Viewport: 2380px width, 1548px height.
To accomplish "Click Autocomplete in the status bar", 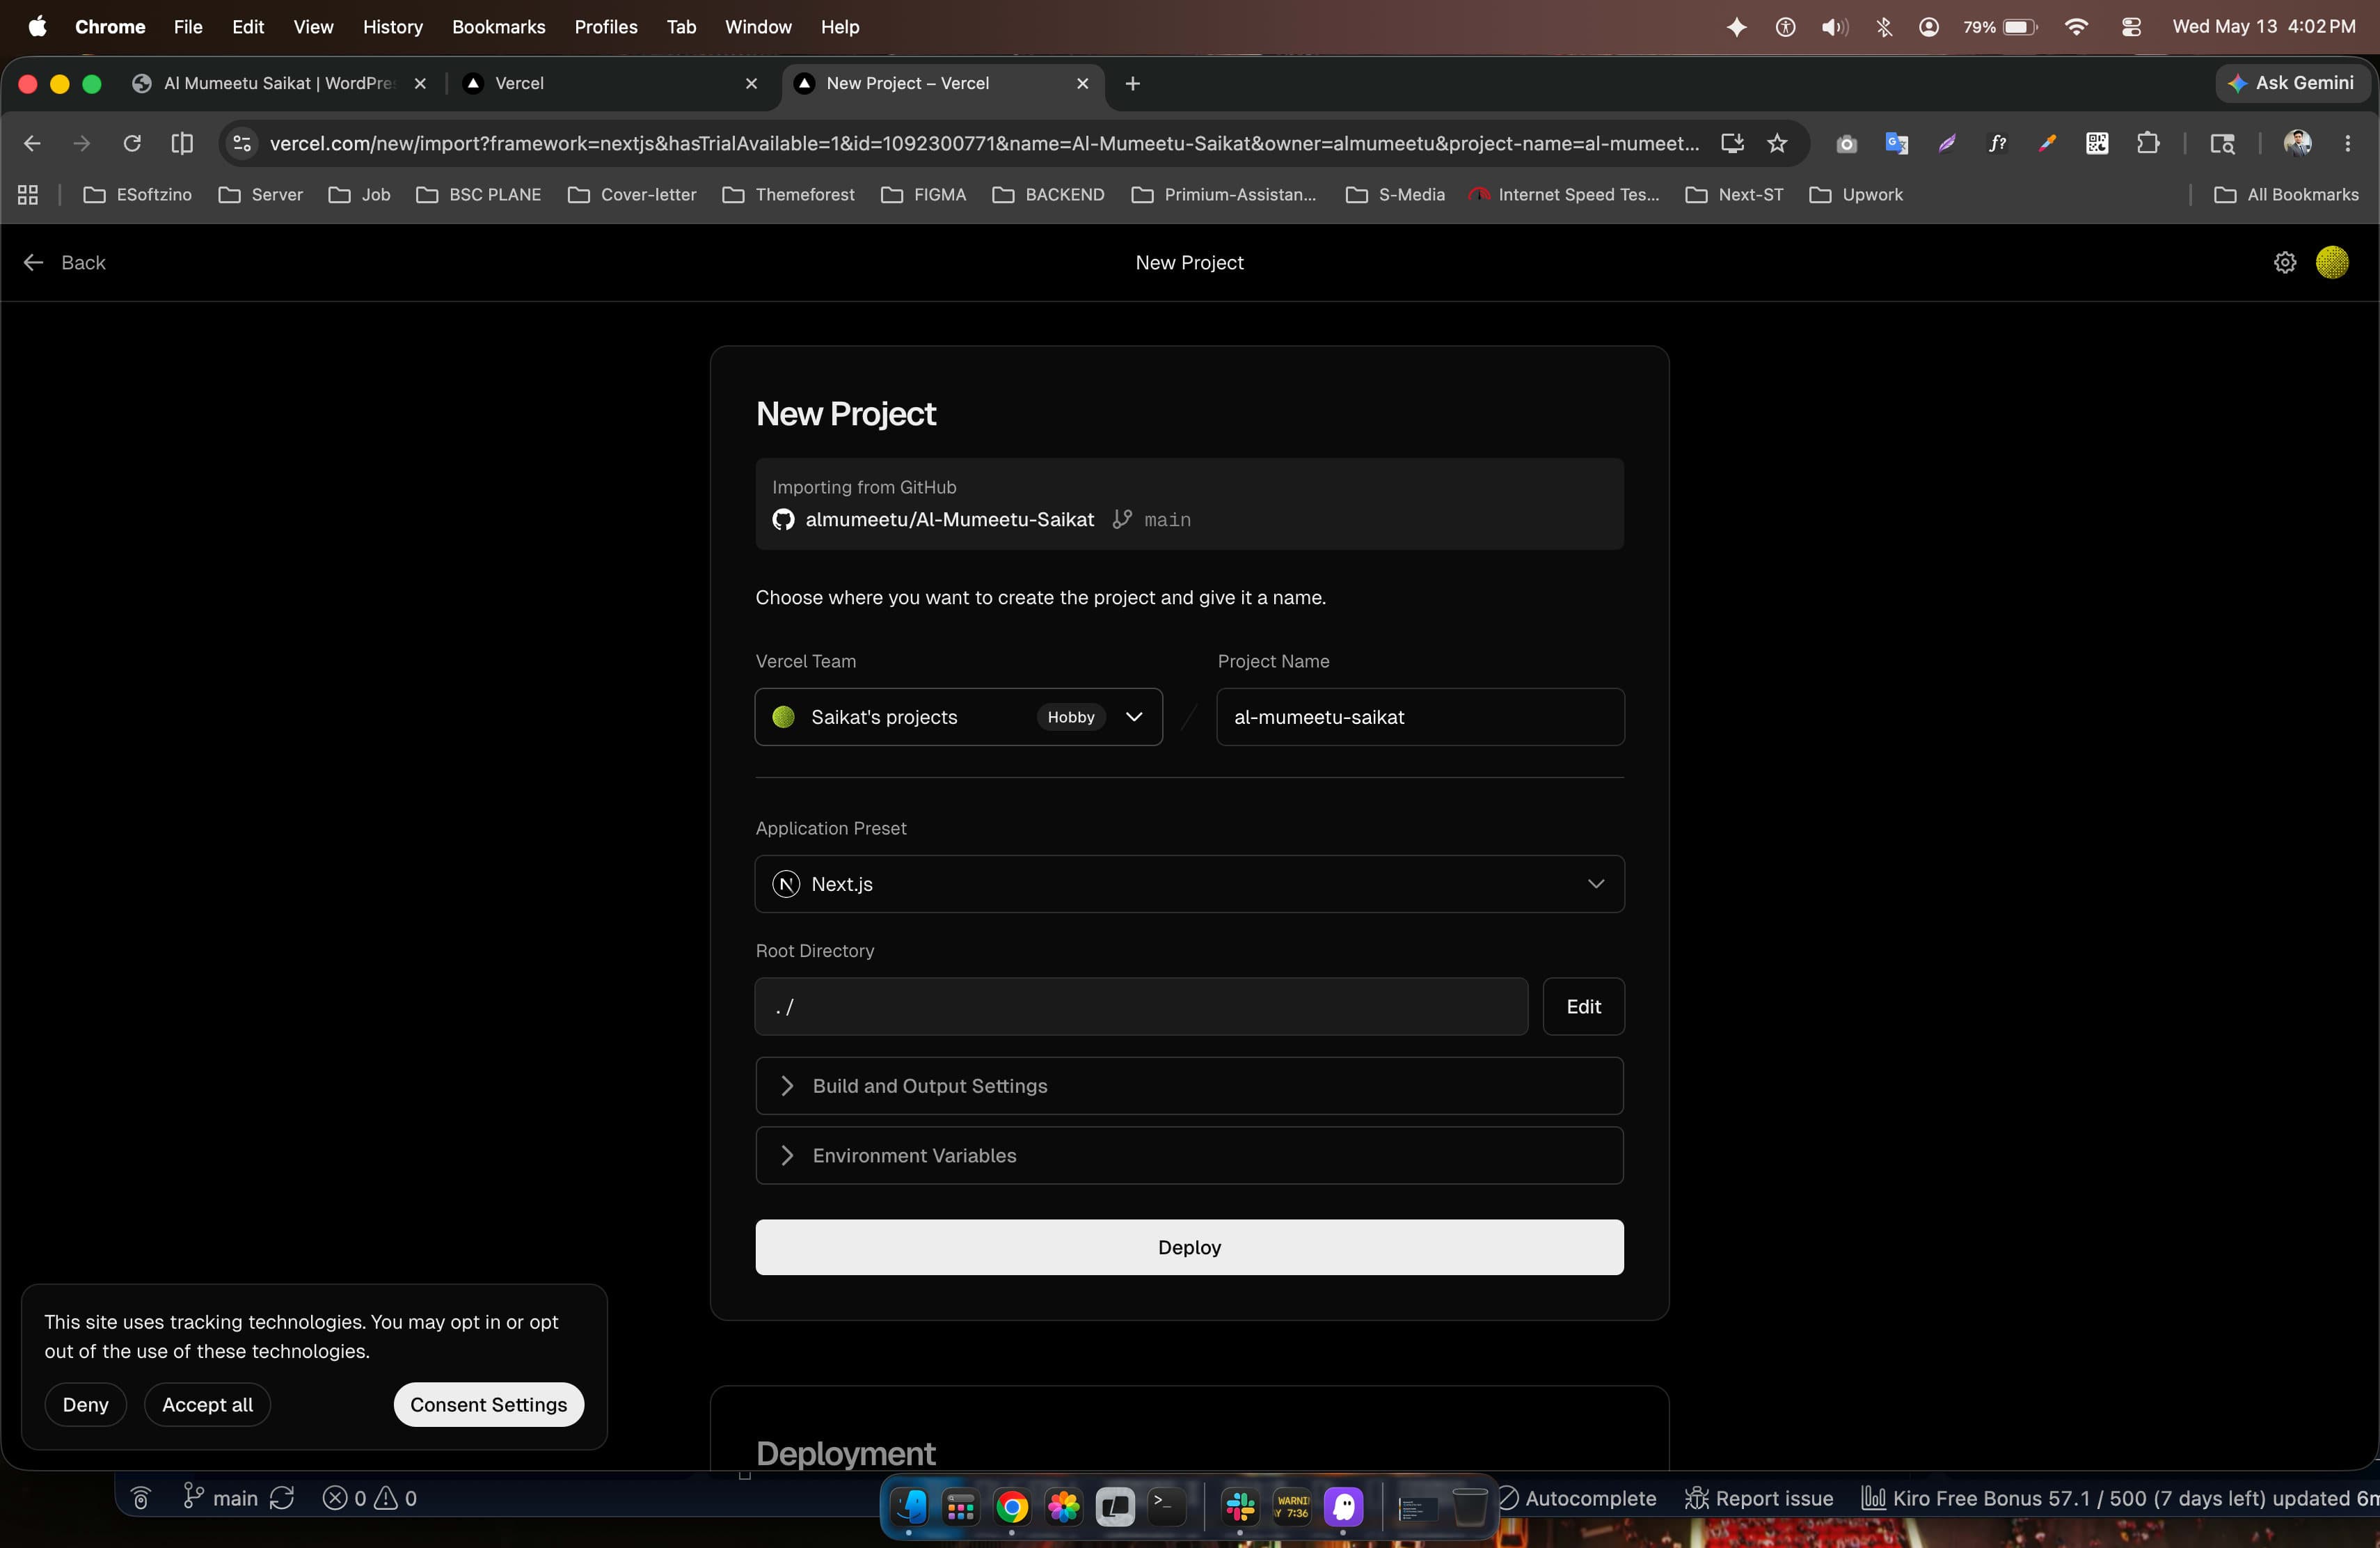I will (x=1578, y=1498).
